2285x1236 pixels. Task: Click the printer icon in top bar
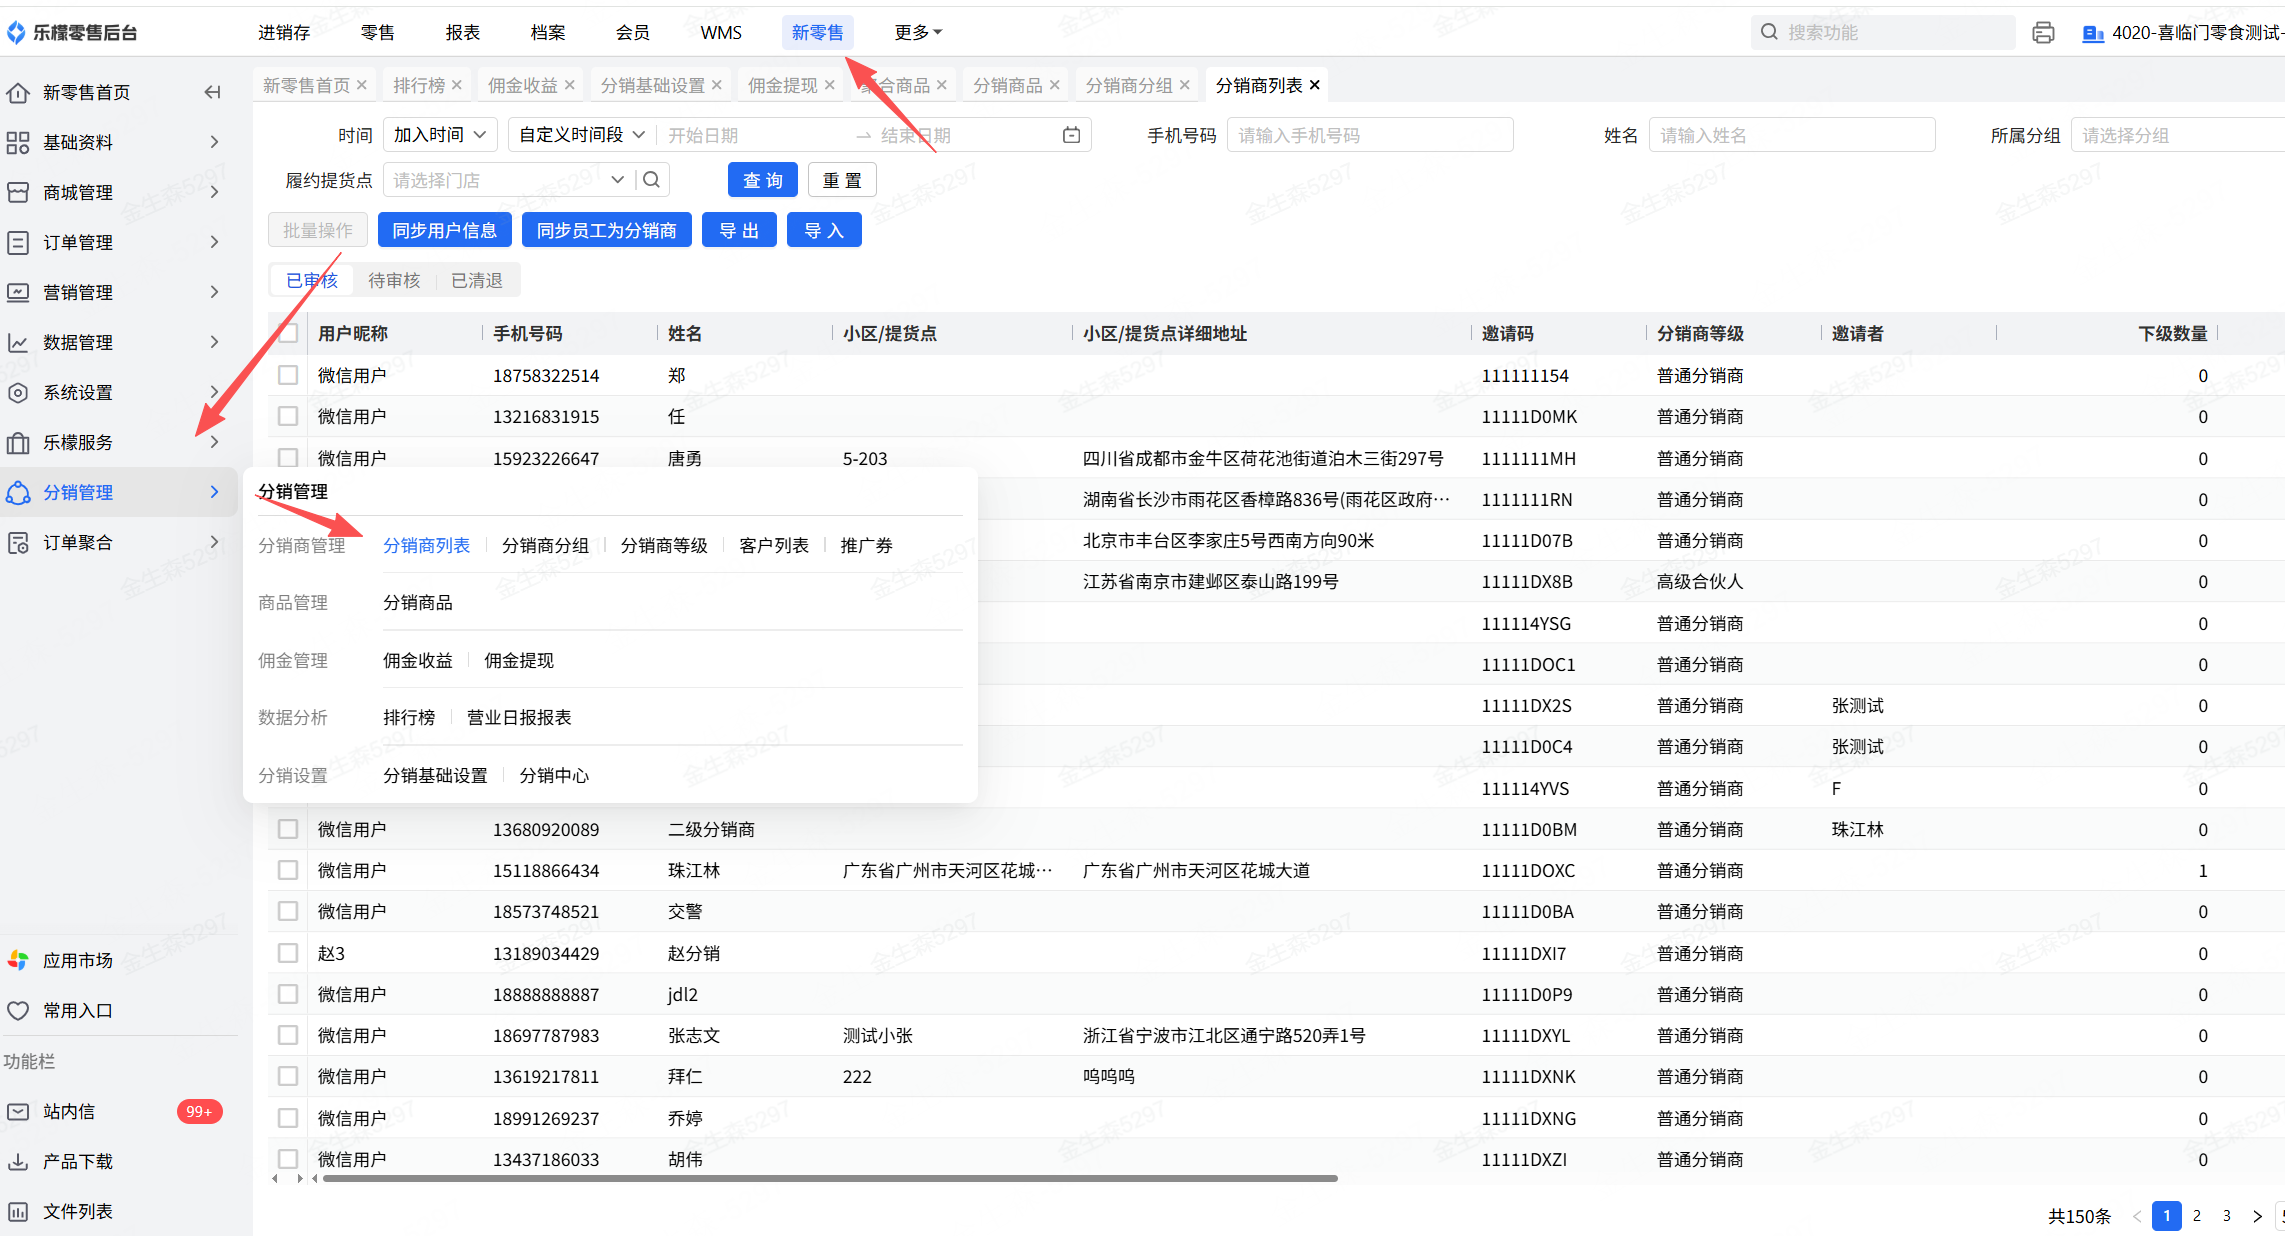2043,33
